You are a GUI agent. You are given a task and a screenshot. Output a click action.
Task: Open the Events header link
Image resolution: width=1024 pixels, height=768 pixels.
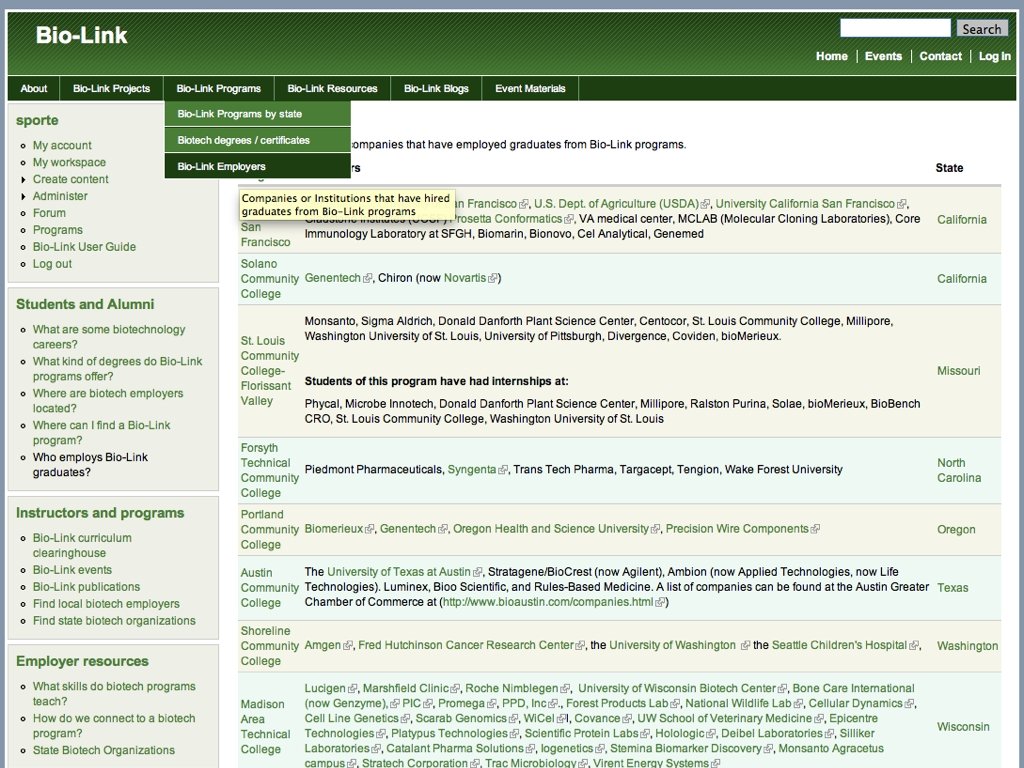click(883, 56)
